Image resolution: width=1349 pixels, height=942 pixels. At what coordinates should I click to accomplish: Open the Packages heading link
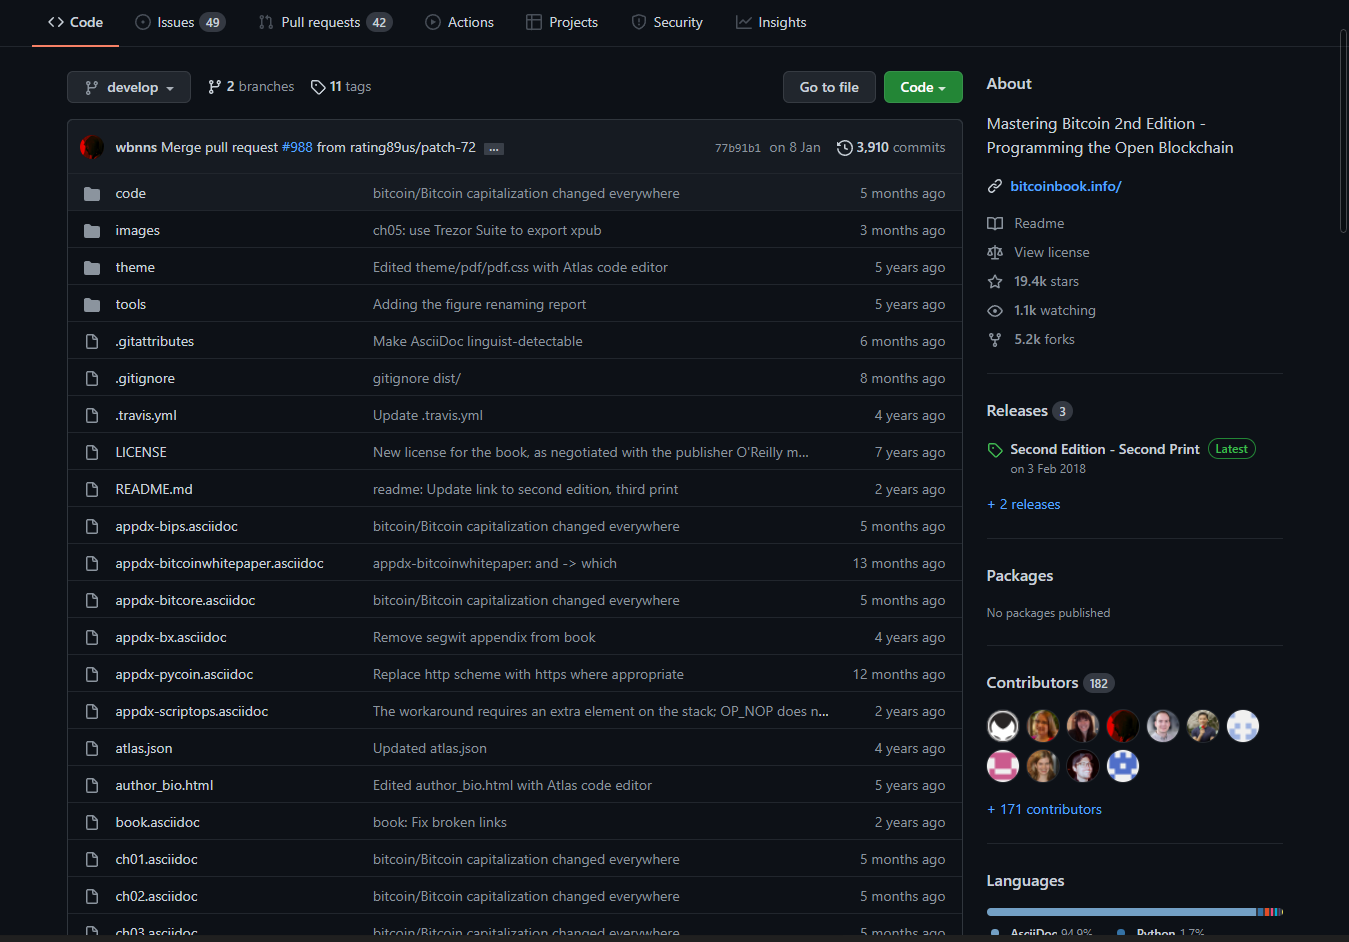click(x=1020, y=576)
